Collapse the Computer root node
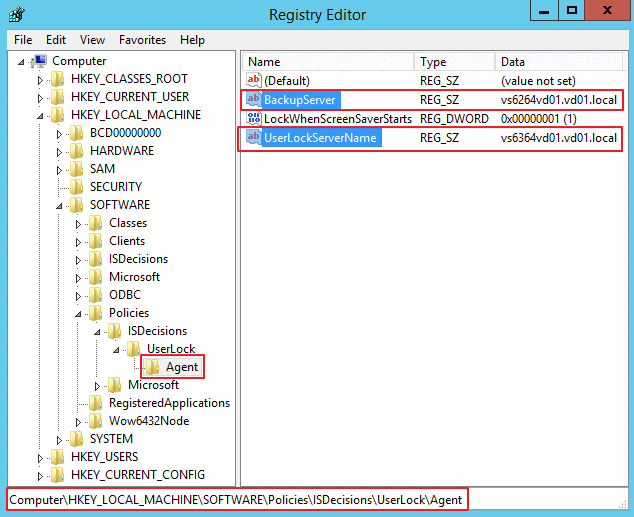The height and width of the screenshot is (517, 634). [21, 62]
